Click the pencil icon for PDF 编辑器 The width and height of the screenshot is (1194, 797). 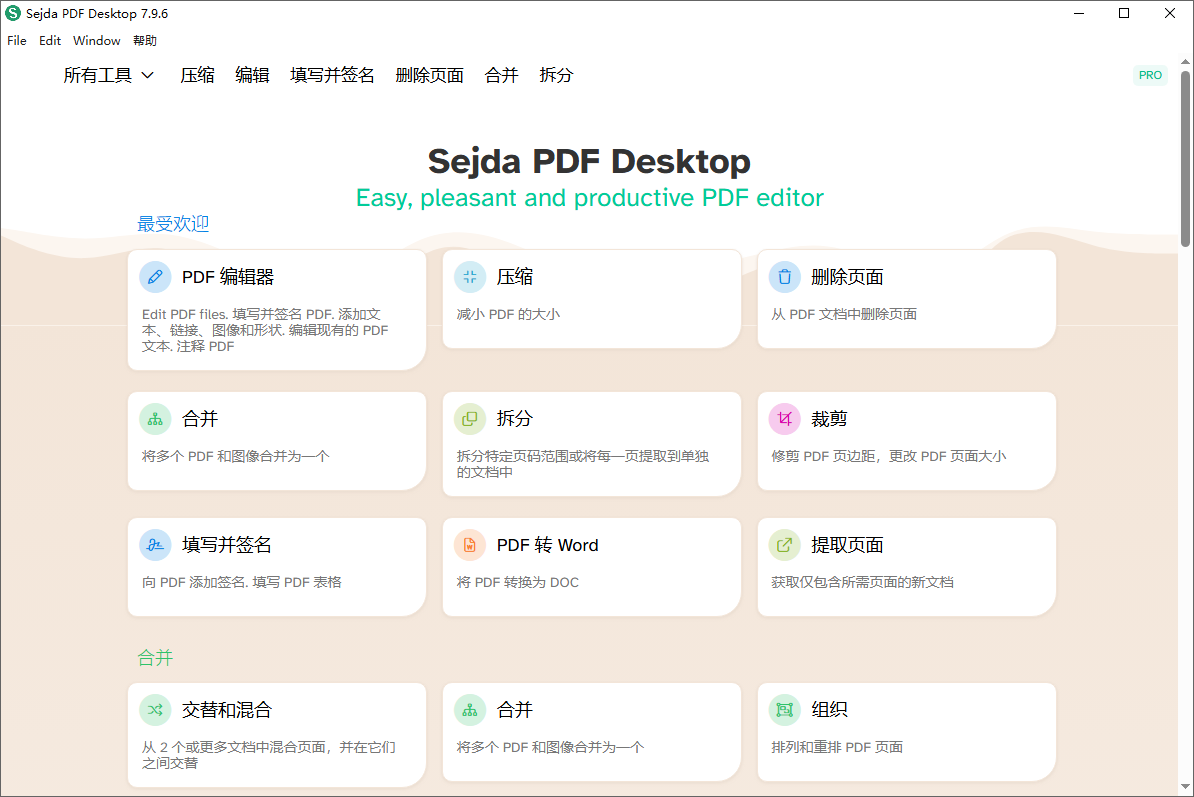point(155,277)
